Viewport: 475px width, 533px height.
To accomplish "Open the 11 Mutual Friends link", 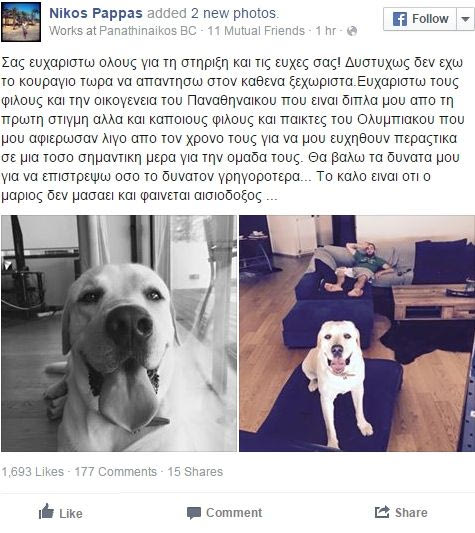I will tap(256, 31).
